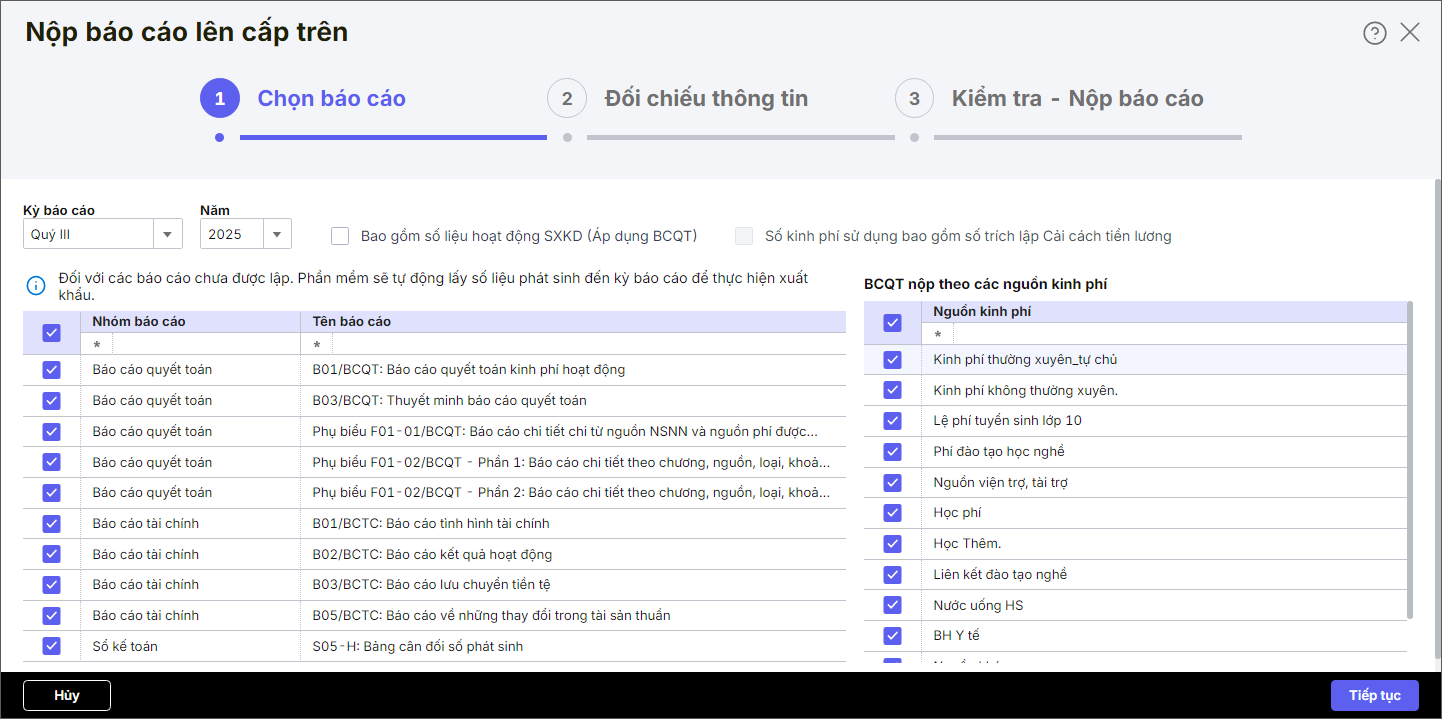The width and height of the screenshot is (1442, 719).
Task: Uncheck the Học phí funding source
Action: (x=893, y=513)
